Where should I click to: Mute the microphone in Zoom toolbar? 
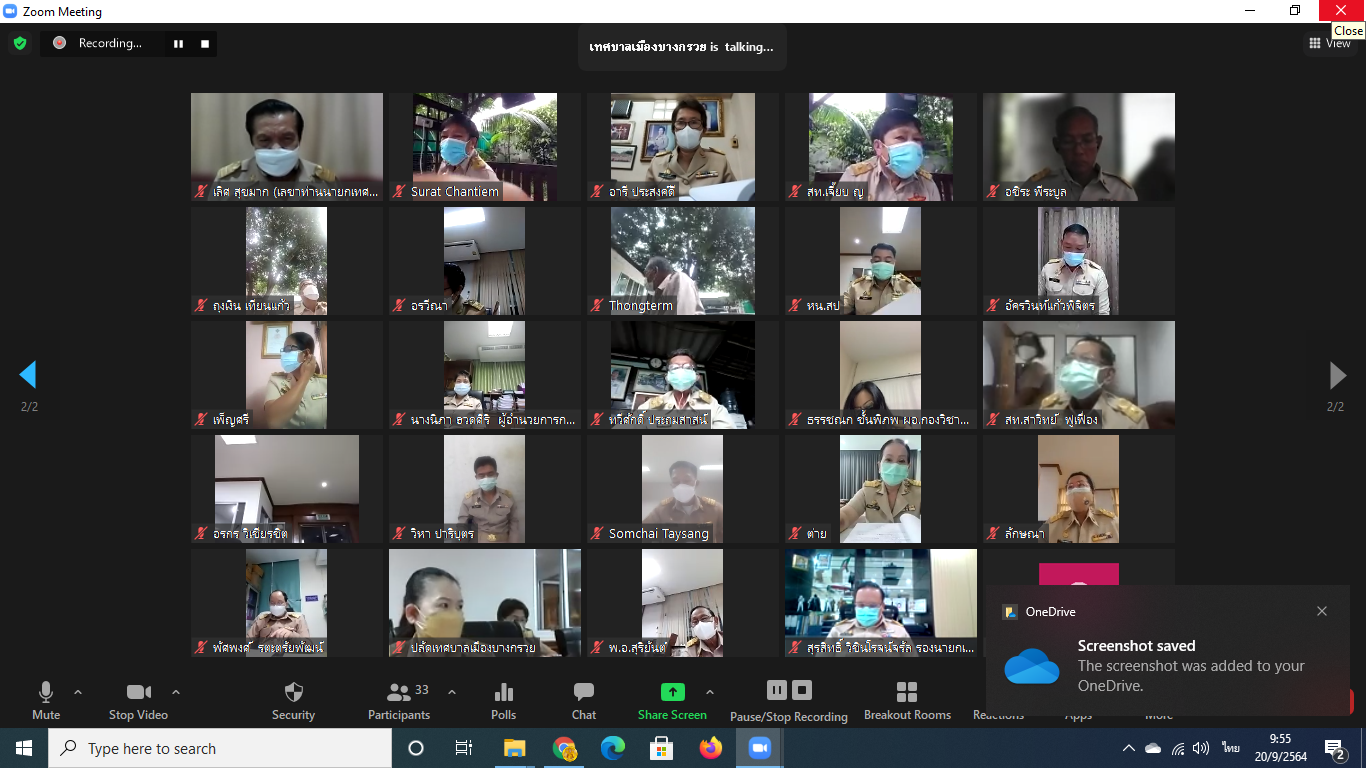(x=45, y=701)
